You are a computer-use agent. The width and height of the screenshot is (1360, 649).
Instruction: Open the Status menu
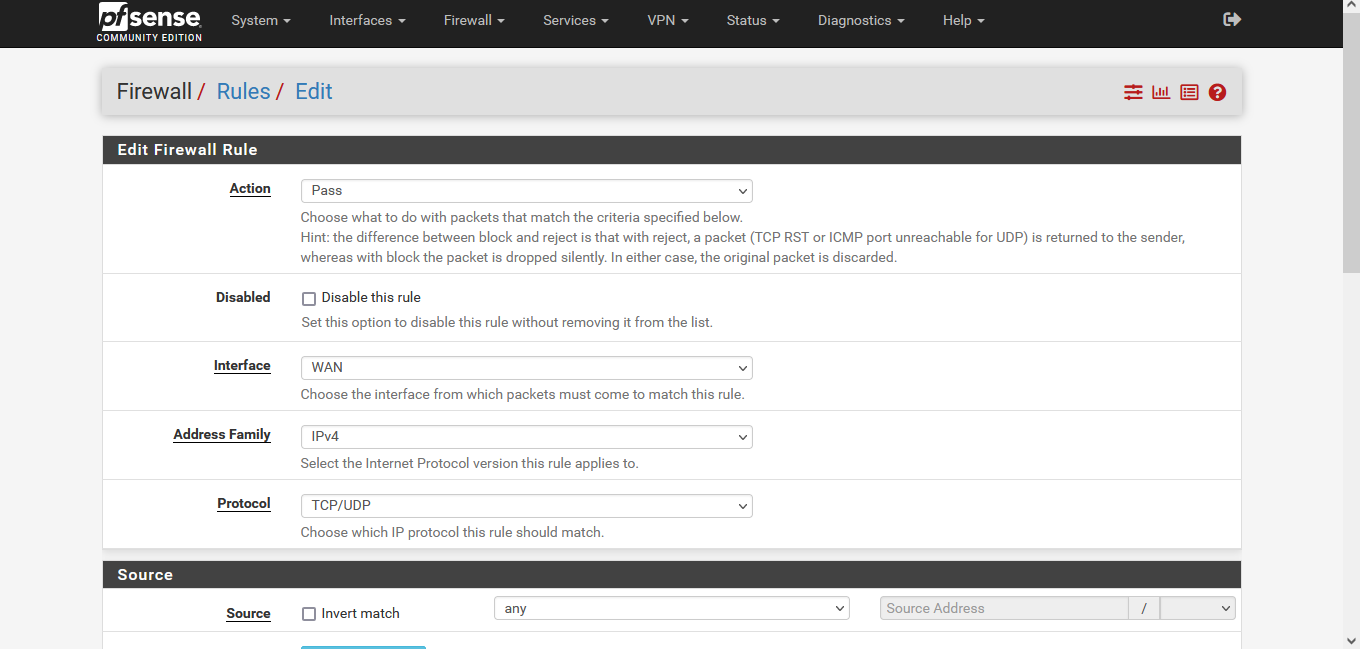tap(753, 20)
